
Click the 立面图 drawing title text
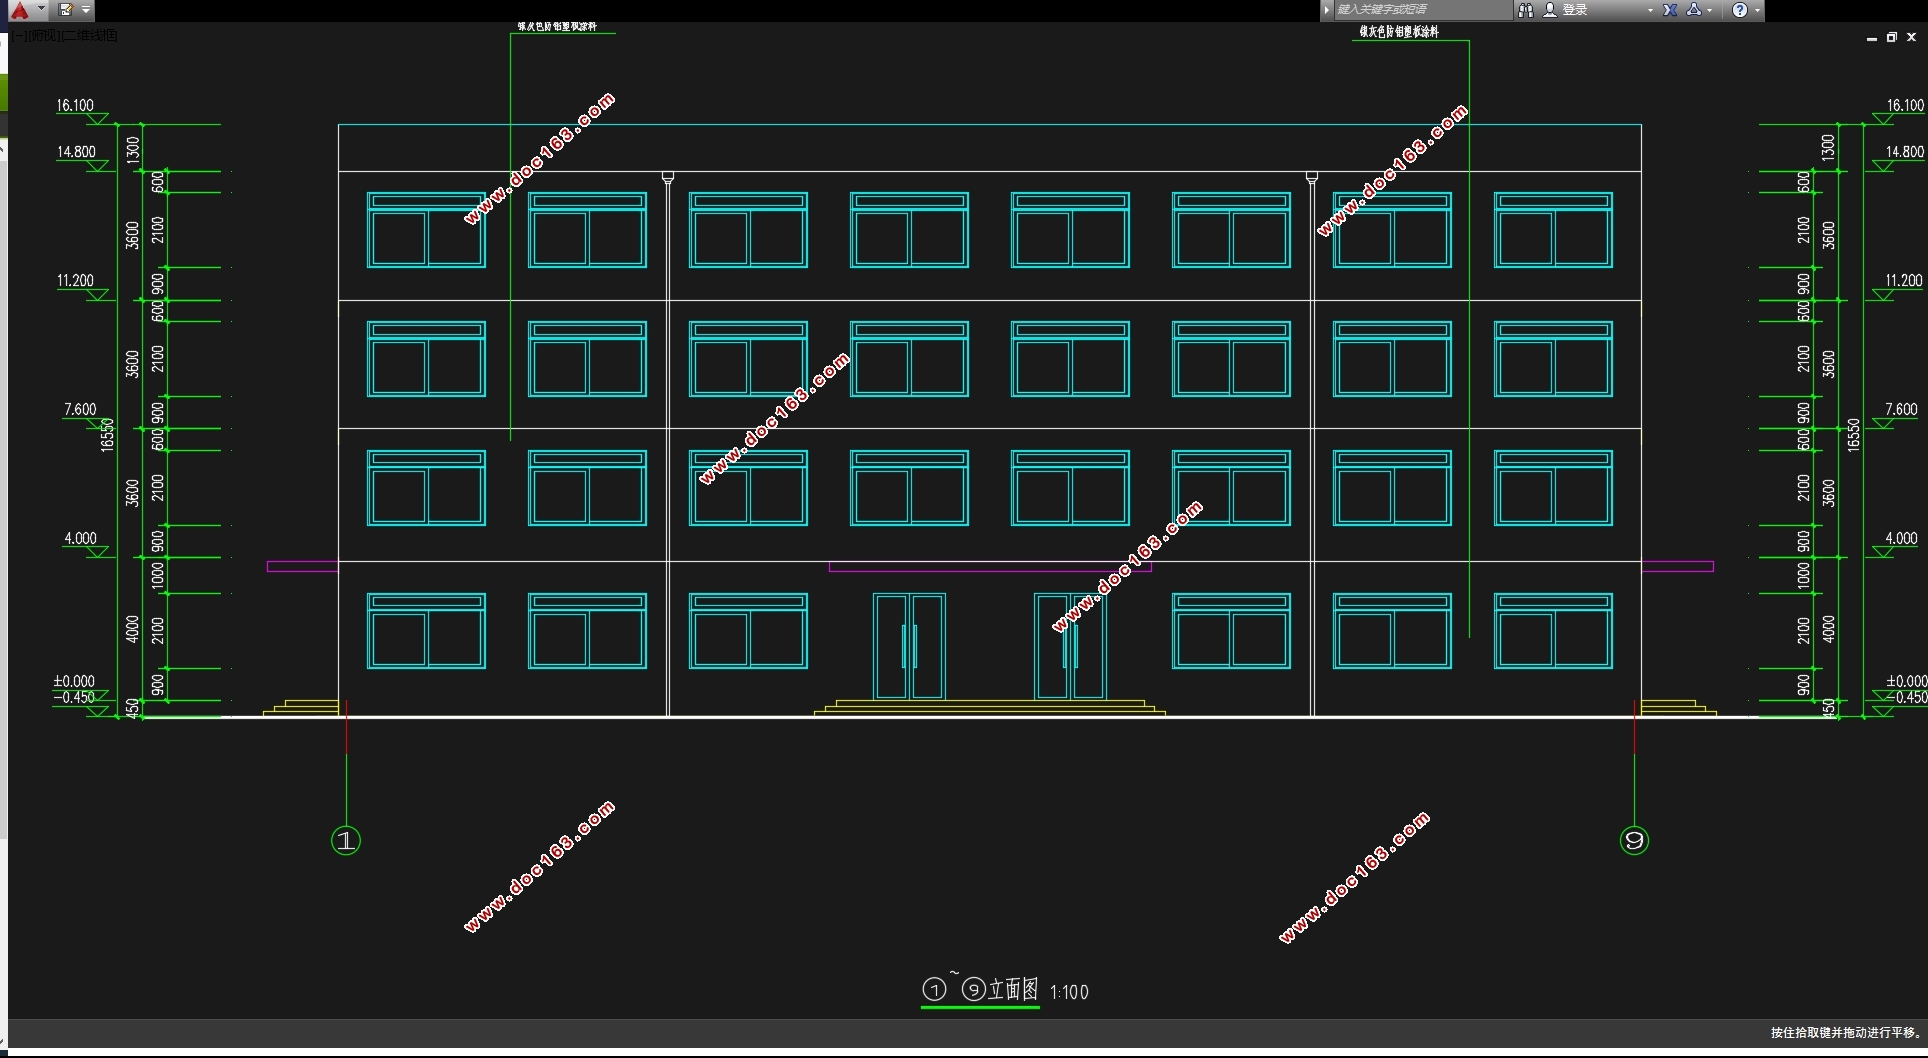(x=1013, y=990)
